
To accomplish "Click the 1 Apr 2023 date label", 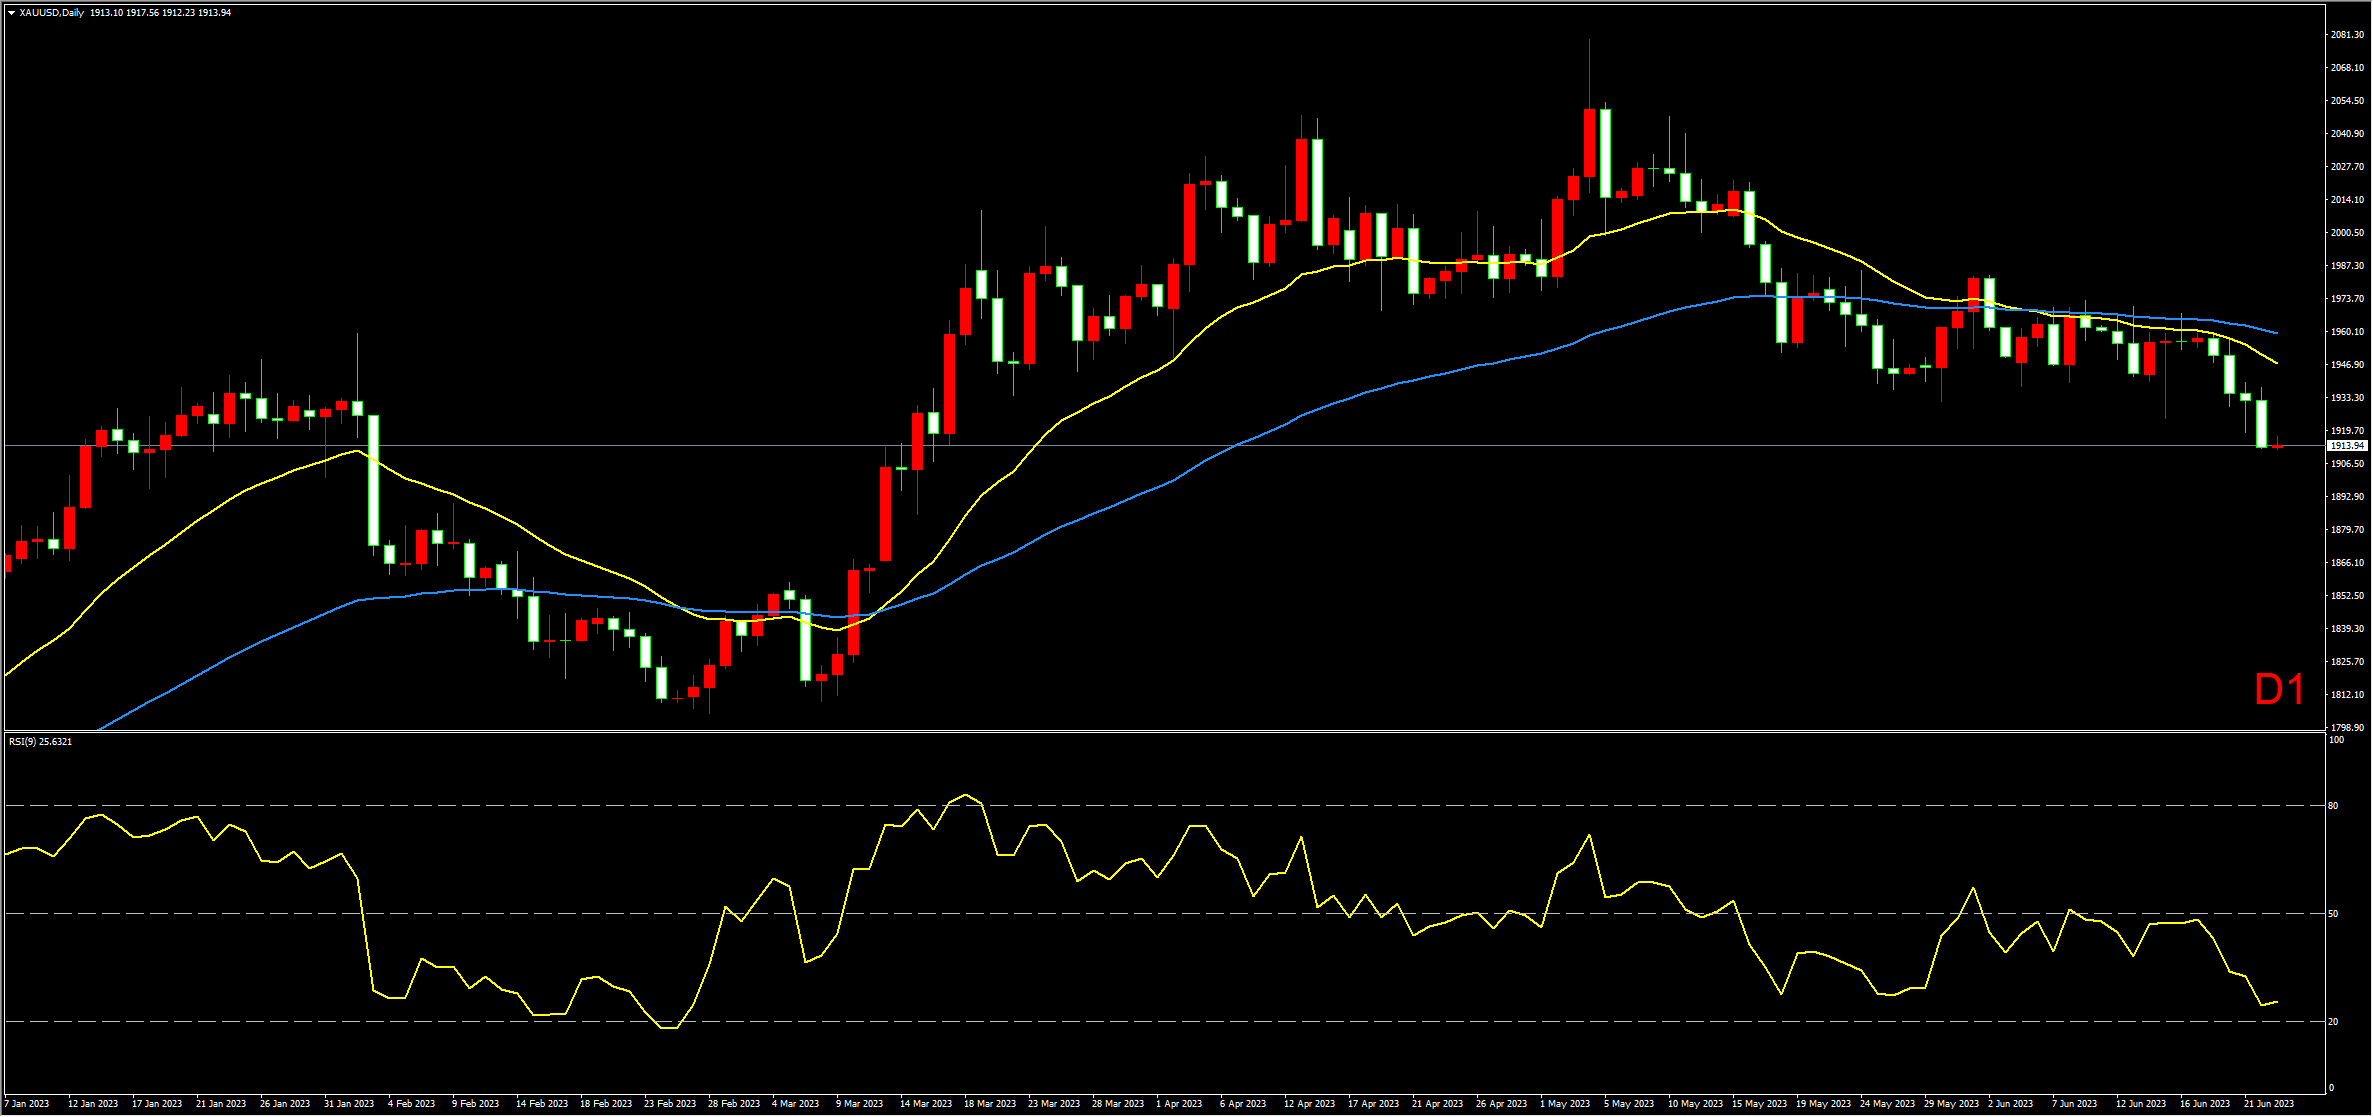I will coord(1179,1104).
